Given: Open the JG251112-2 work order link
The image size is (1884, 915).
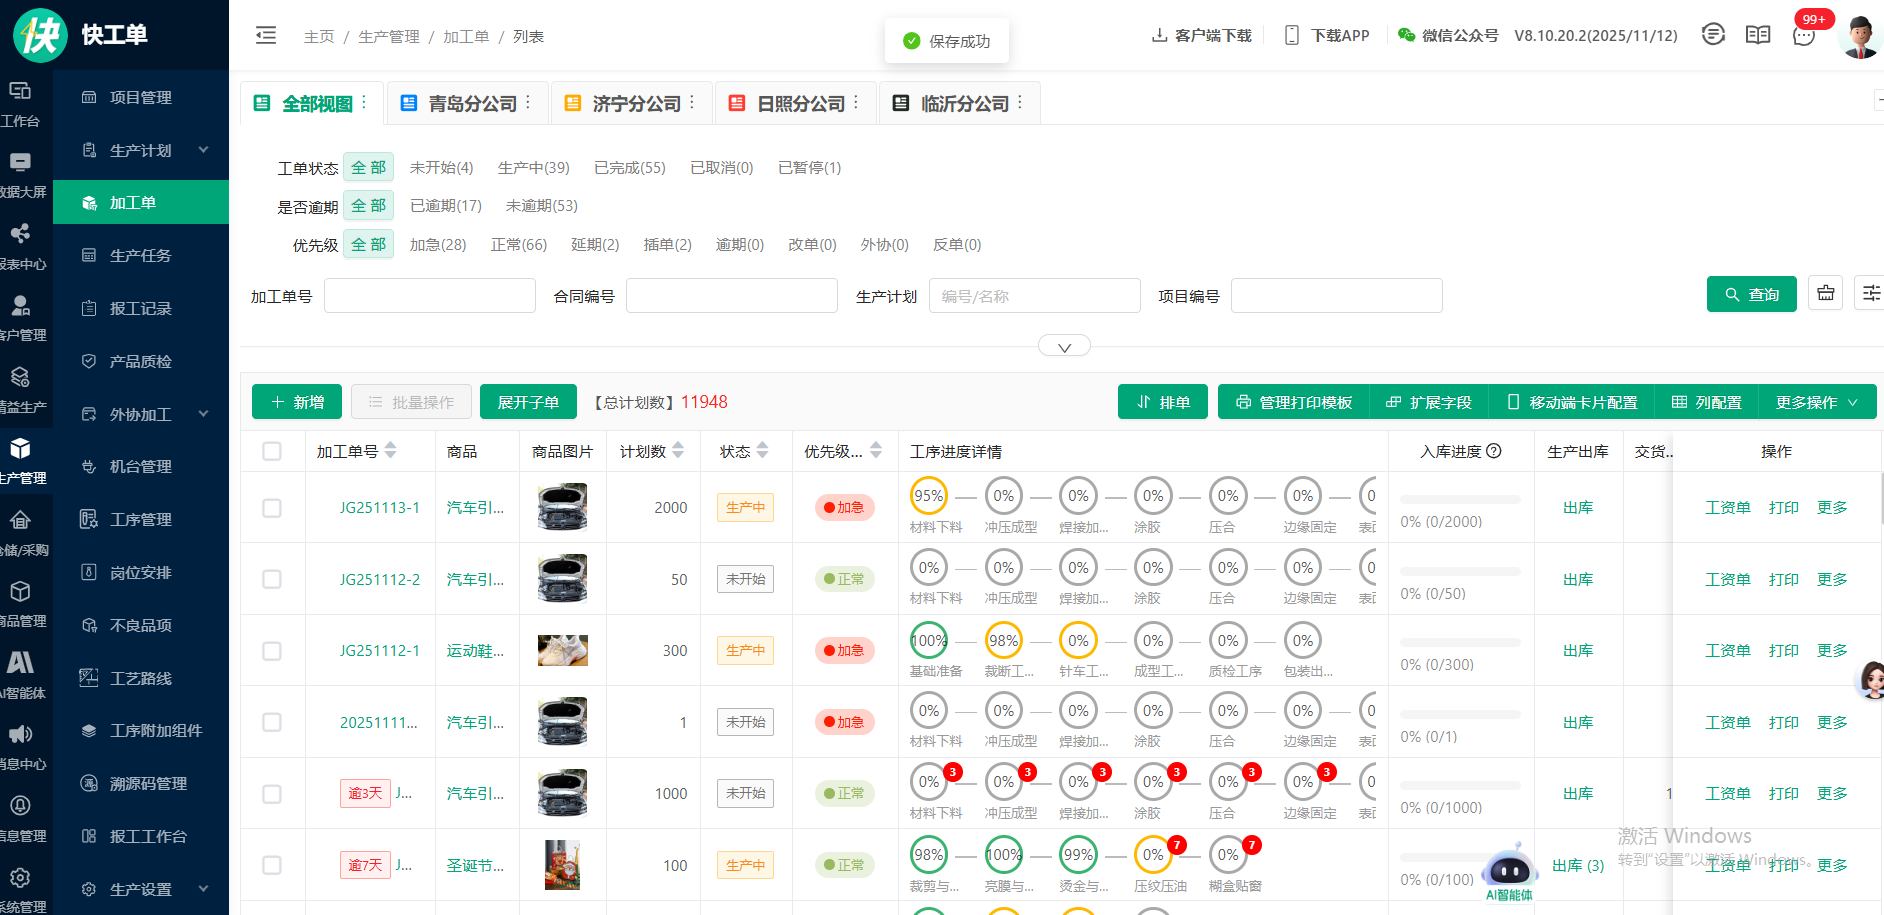Looking at the screenshot, I should point(379,580).
